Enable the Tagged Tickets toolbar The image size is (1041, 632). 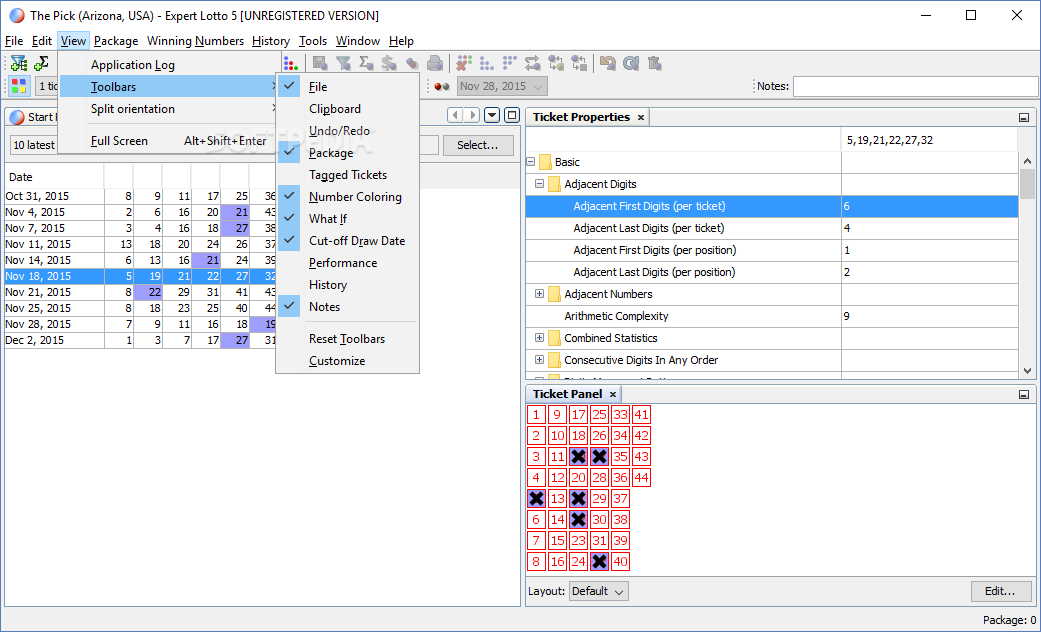point(347,175)
